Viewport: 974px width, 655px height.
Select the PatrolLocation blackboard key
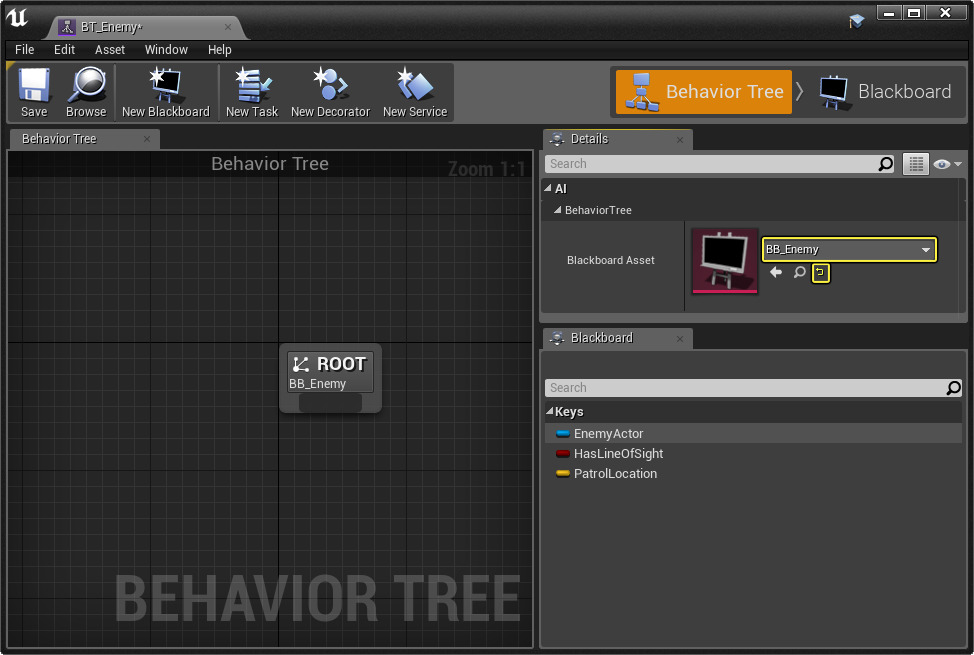(615, 474)
